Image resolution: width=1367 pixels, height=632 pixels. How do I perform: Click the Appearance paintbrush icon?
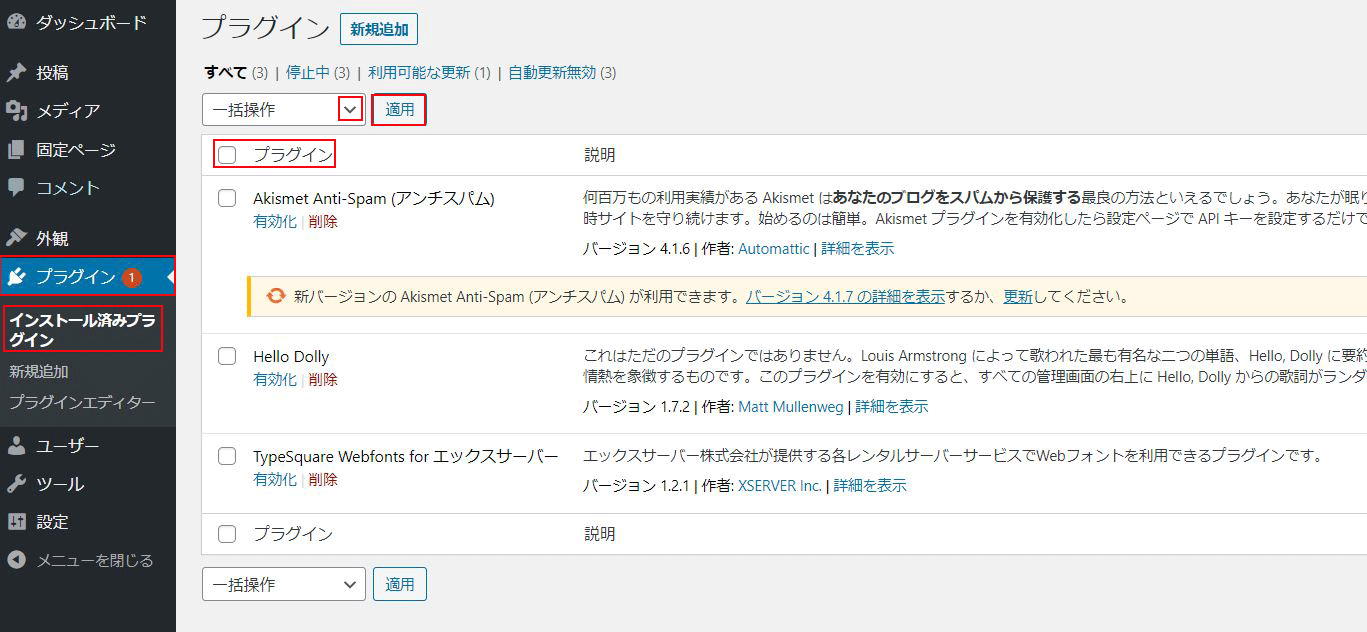[16, 238]
